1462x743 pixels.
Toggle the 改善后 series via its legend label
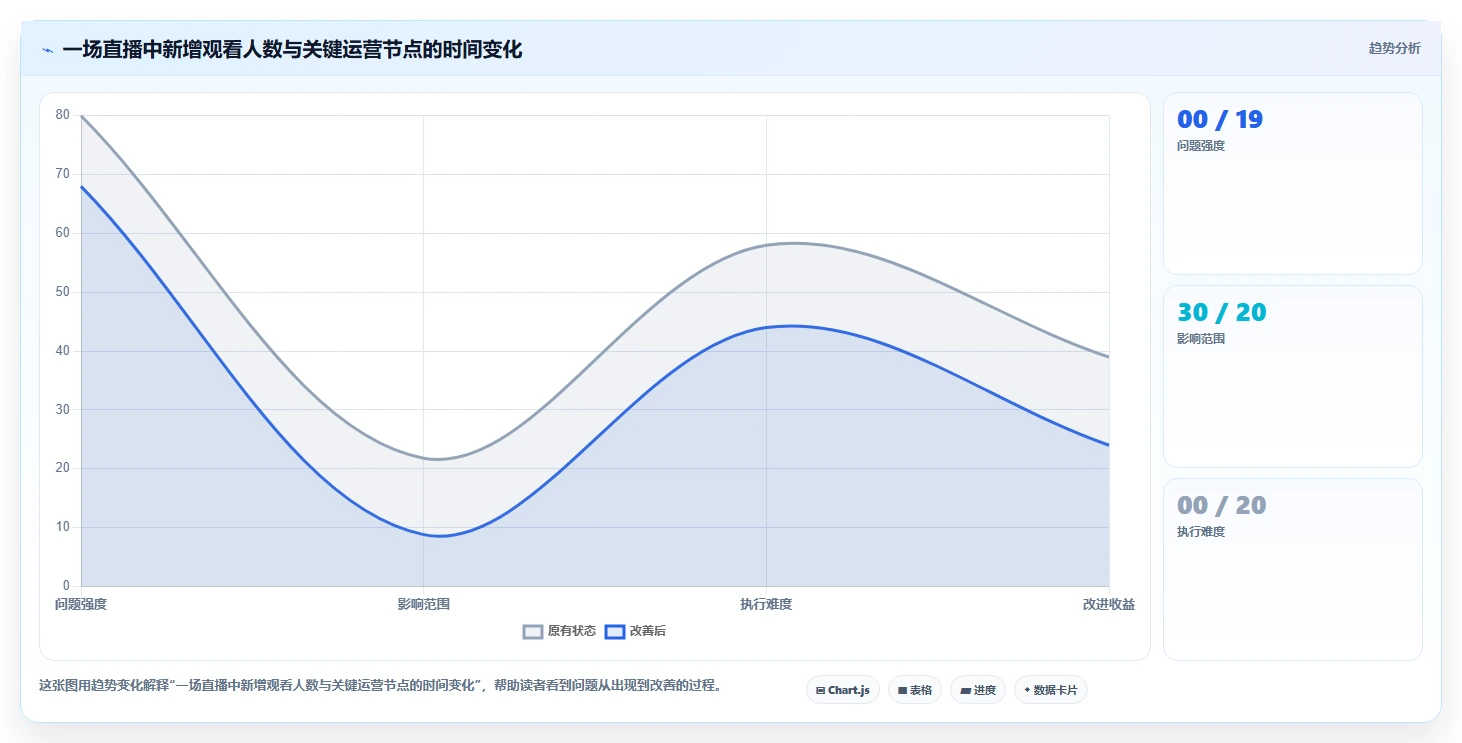[648, 631]
